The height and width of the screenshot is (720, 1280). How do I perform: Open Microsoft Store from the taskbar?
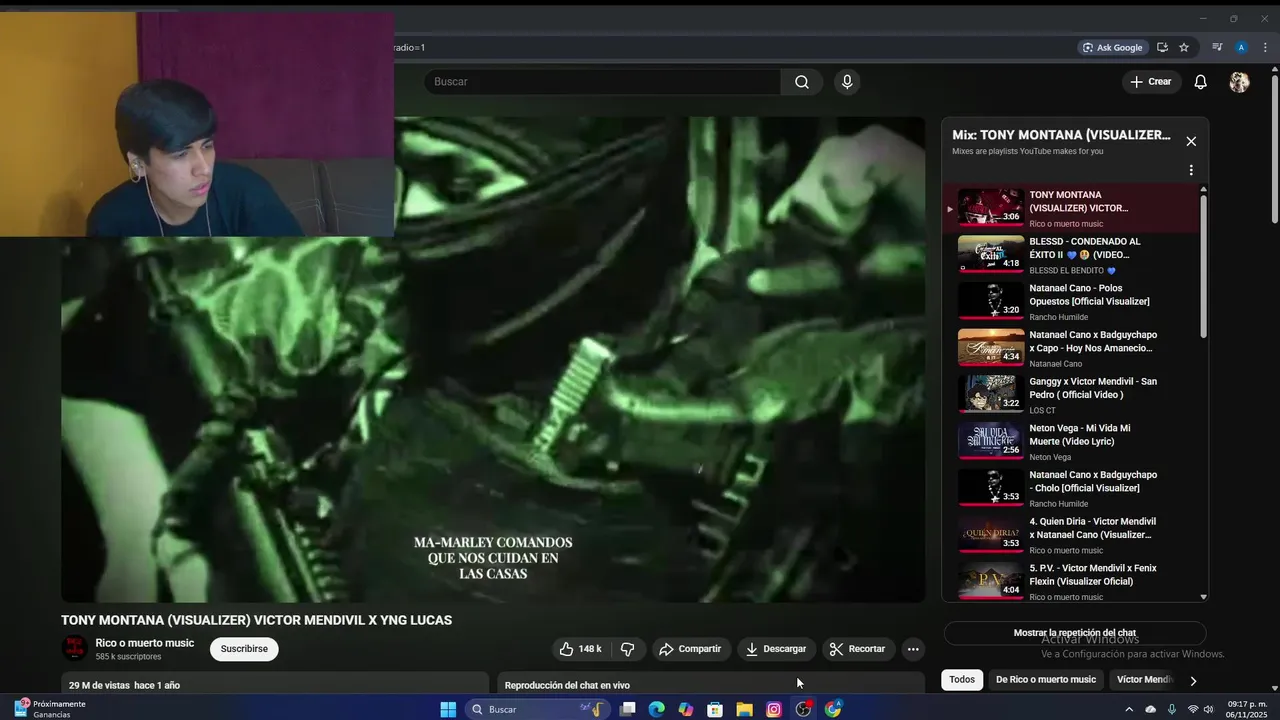pyautogui.click(x=715, y=709)
